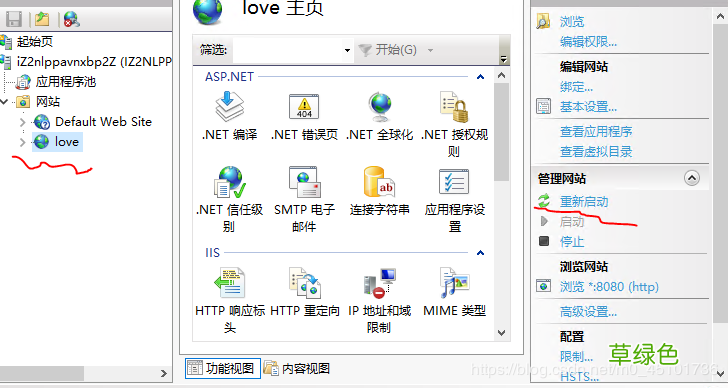This screenshot has height=388, width=728.
Task: Click the green 重新启动 refresh icon
Action: (544, 201)
